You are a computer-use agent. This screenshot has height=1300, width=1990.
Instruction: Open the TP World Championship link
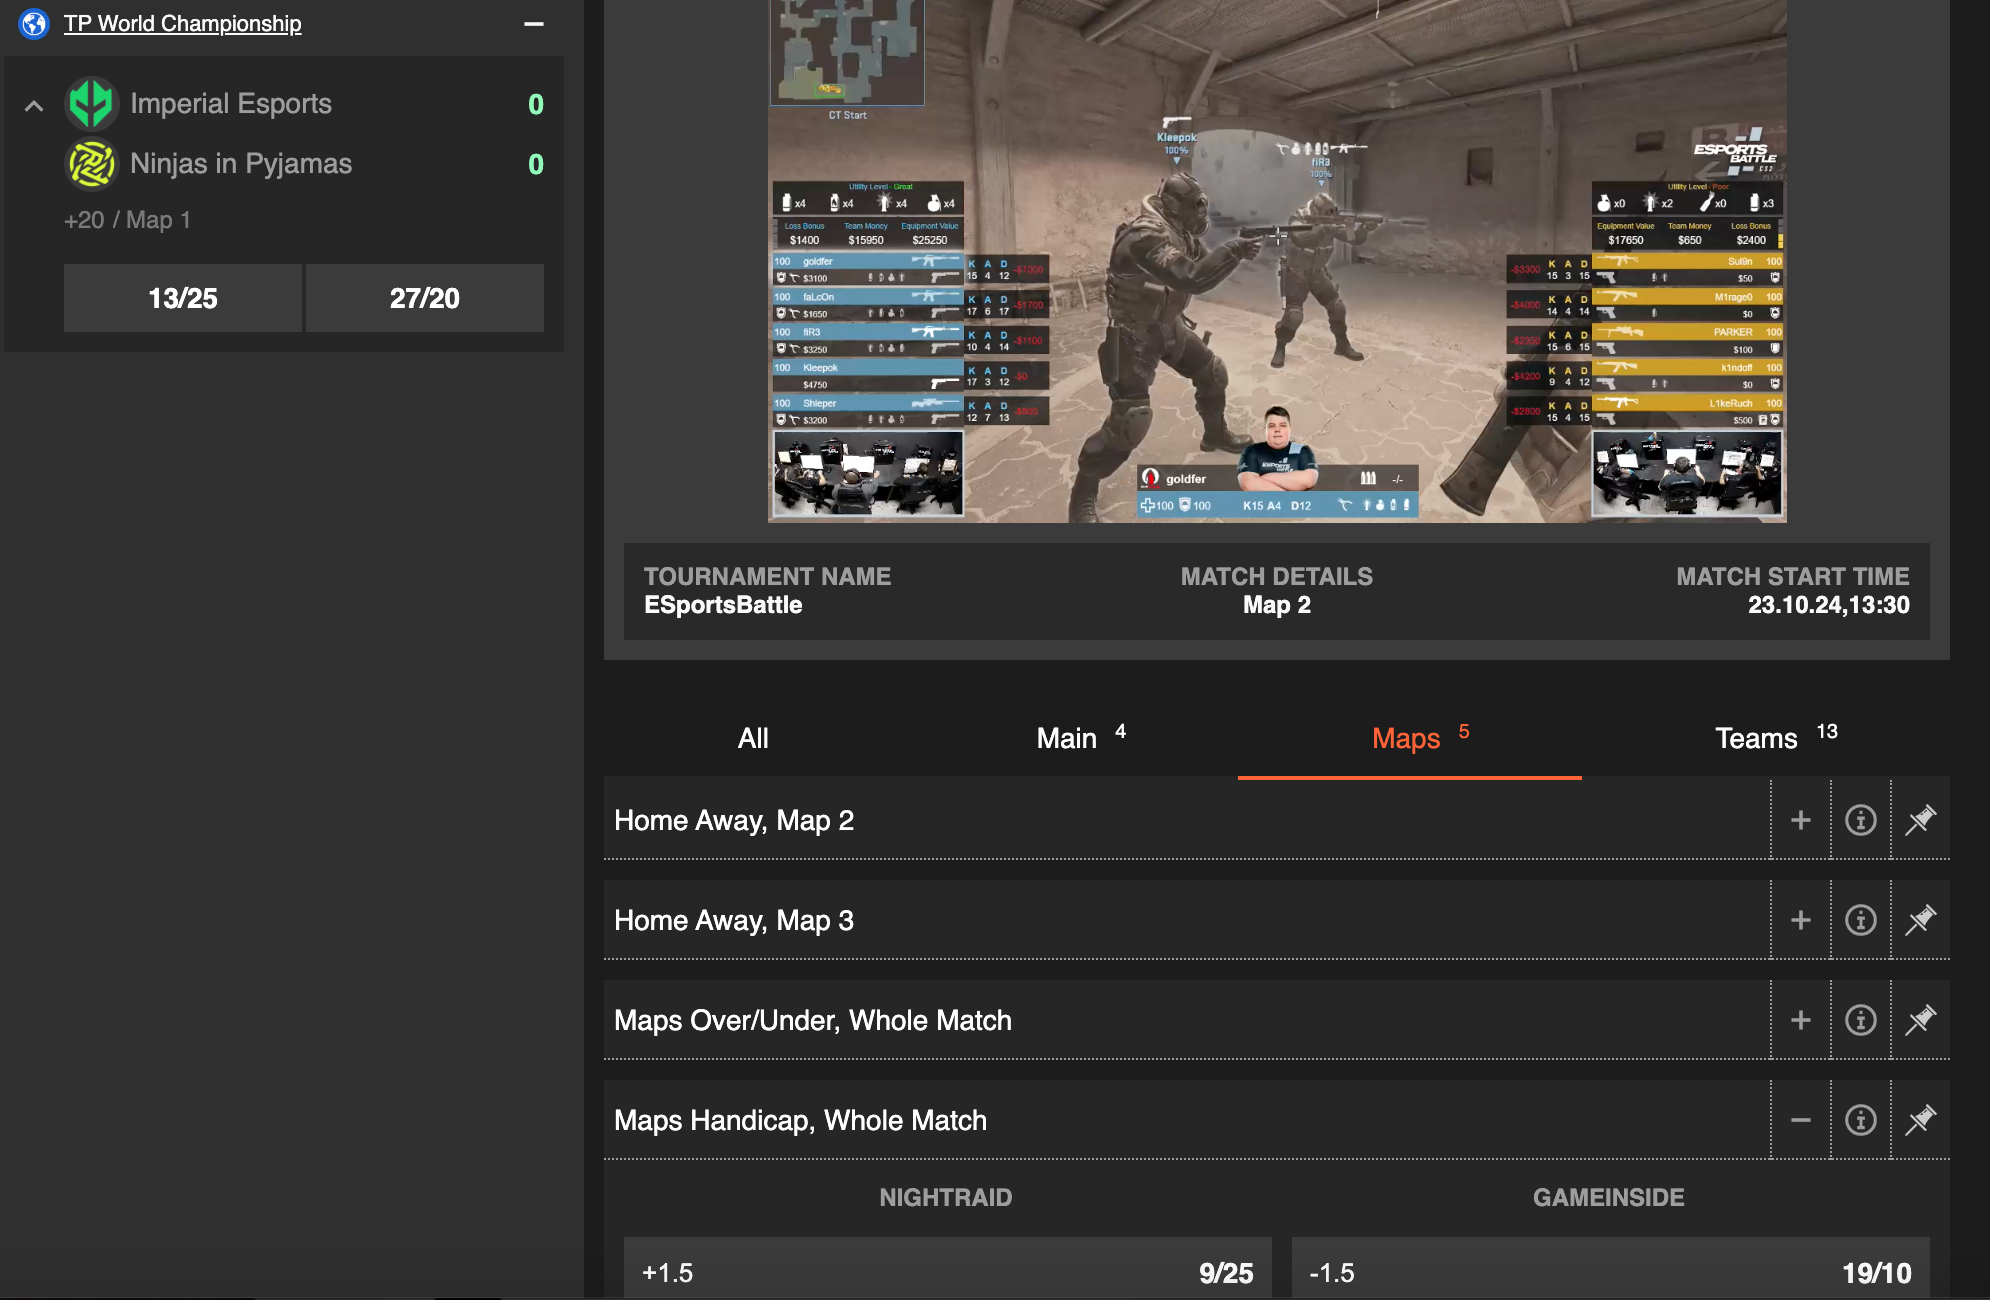click(182, 23)
